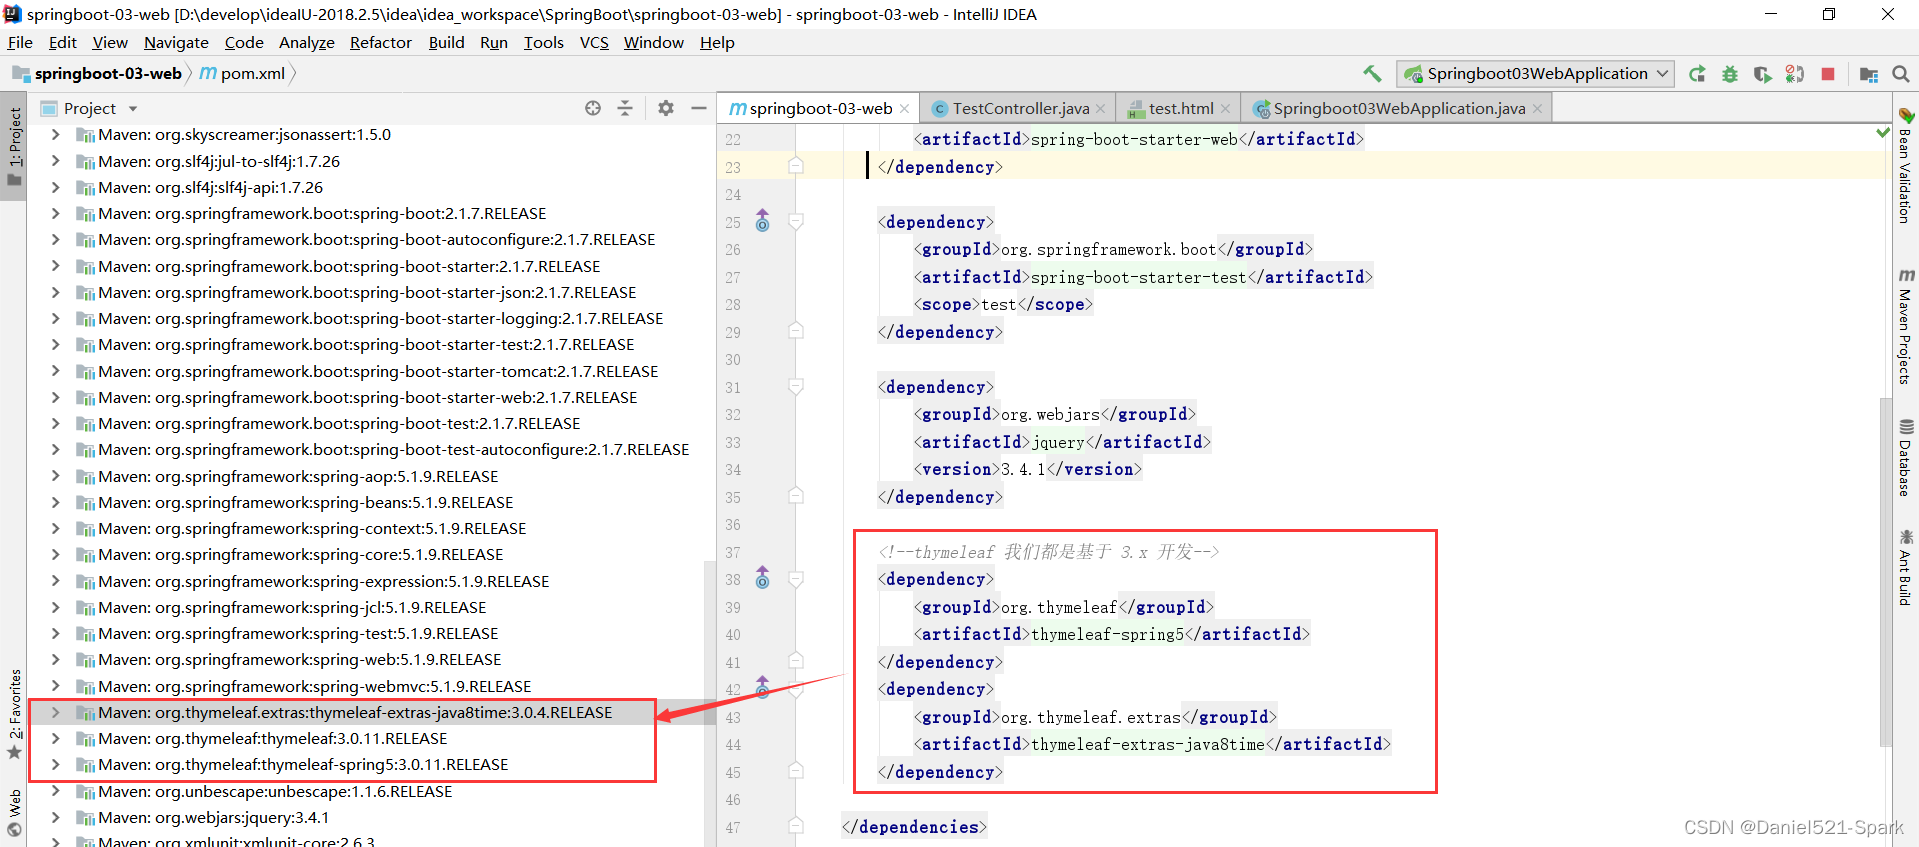Fold the dependency block at line 25
This screenshot has height=847, width=1919.
(796, 221)
